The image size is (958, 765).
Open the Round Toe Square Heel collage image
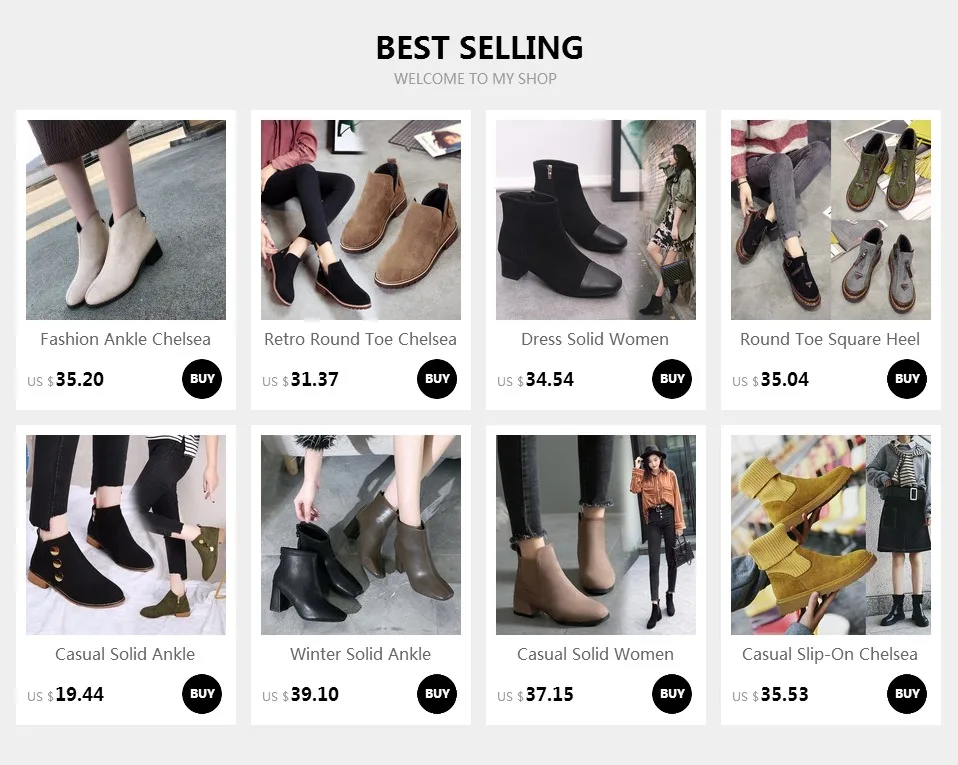click(x=831, y=220)
